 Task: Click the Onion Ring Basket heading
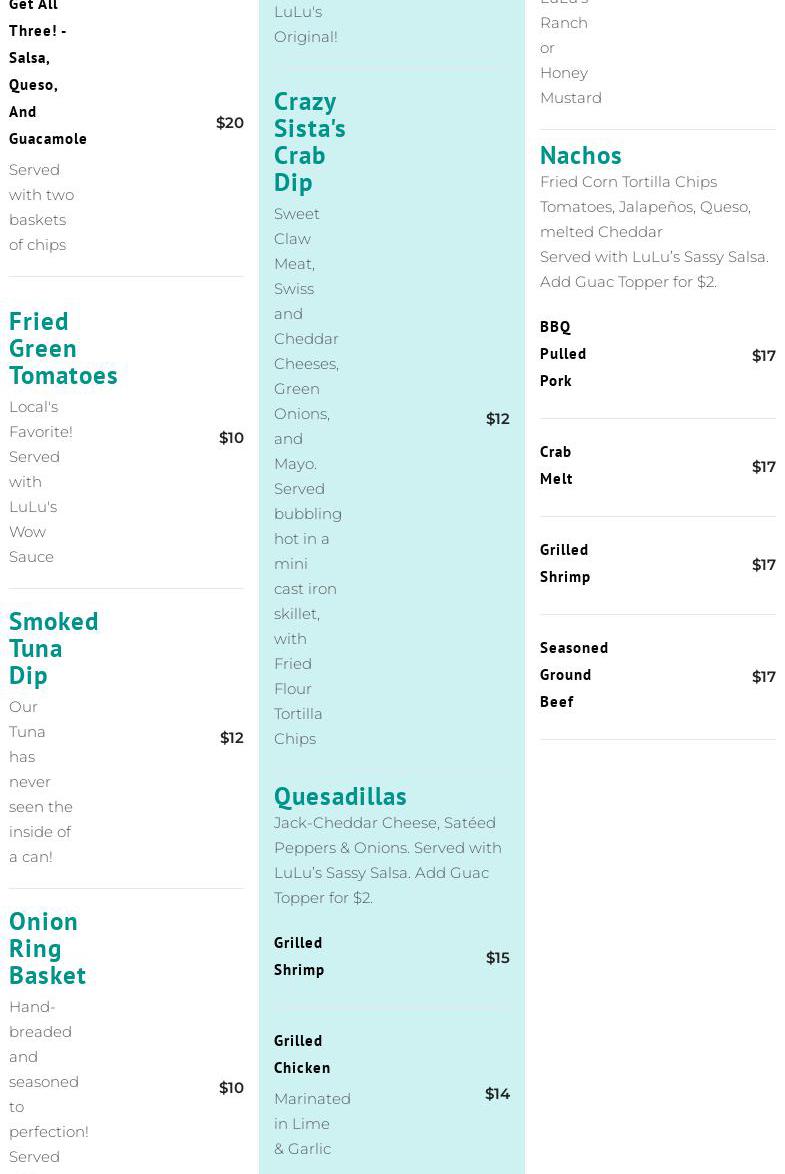coord(47,948)
